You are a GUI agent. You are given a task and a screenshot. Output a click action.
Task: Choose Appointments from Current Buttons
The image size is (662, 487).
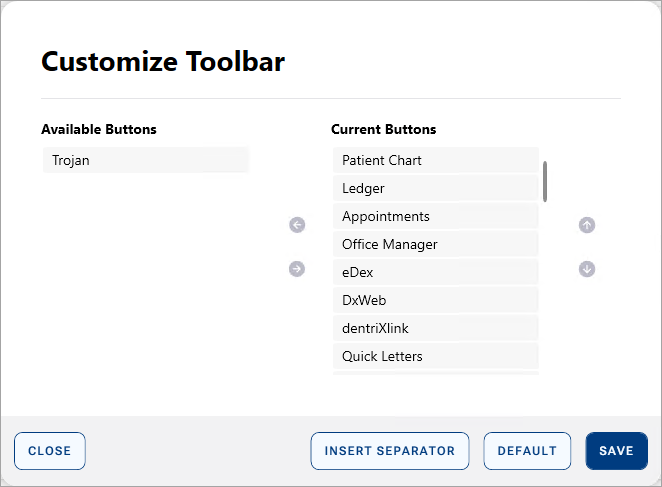(x=435, y=216)
